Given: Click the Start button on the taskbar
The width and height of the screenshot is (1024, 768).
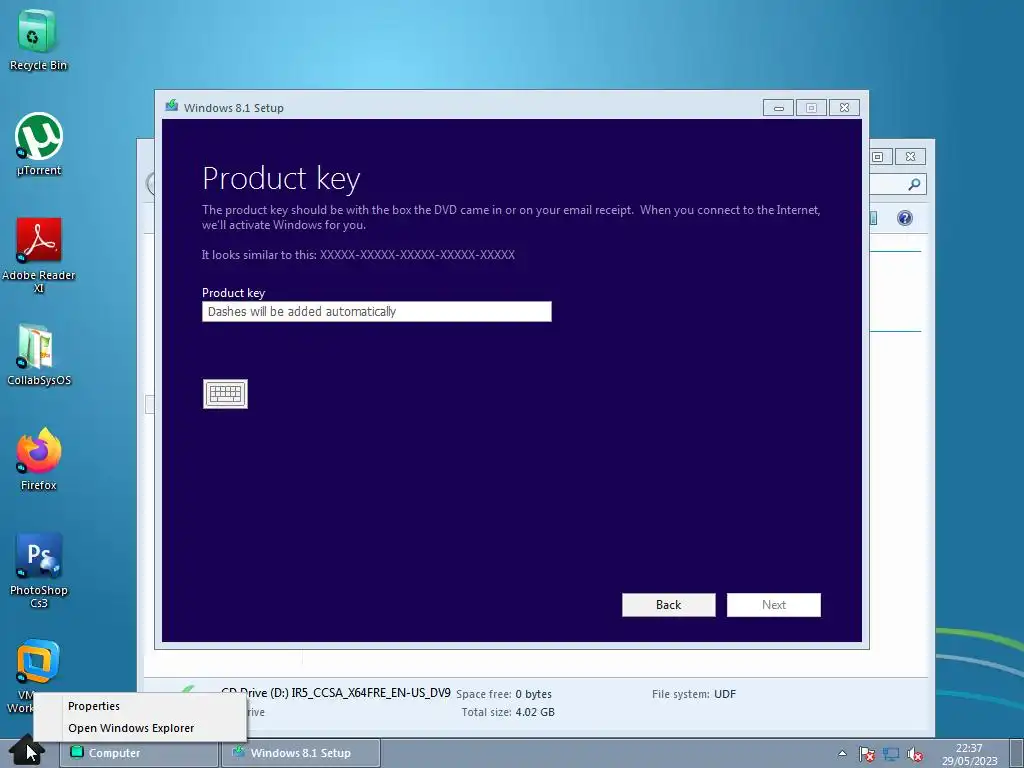Looking at the screenshot, I should click(26, 751).
